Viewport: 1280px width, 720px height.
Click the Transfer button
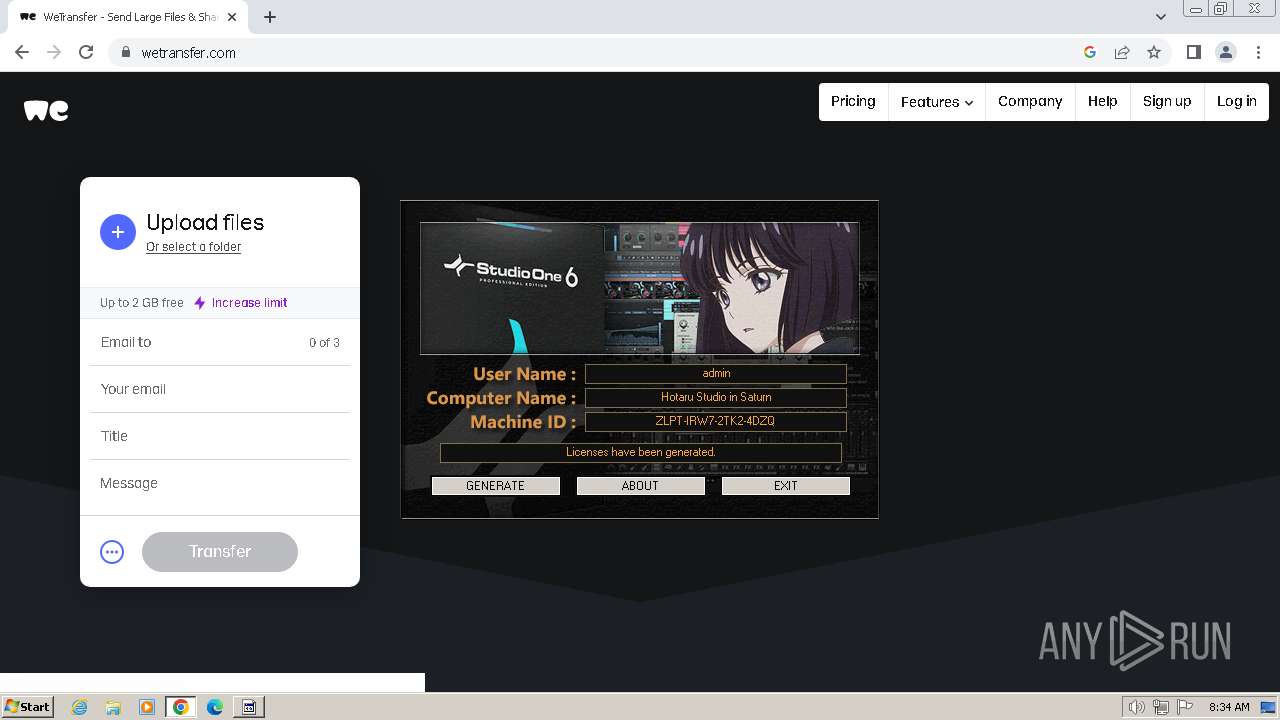pos(220,552)
